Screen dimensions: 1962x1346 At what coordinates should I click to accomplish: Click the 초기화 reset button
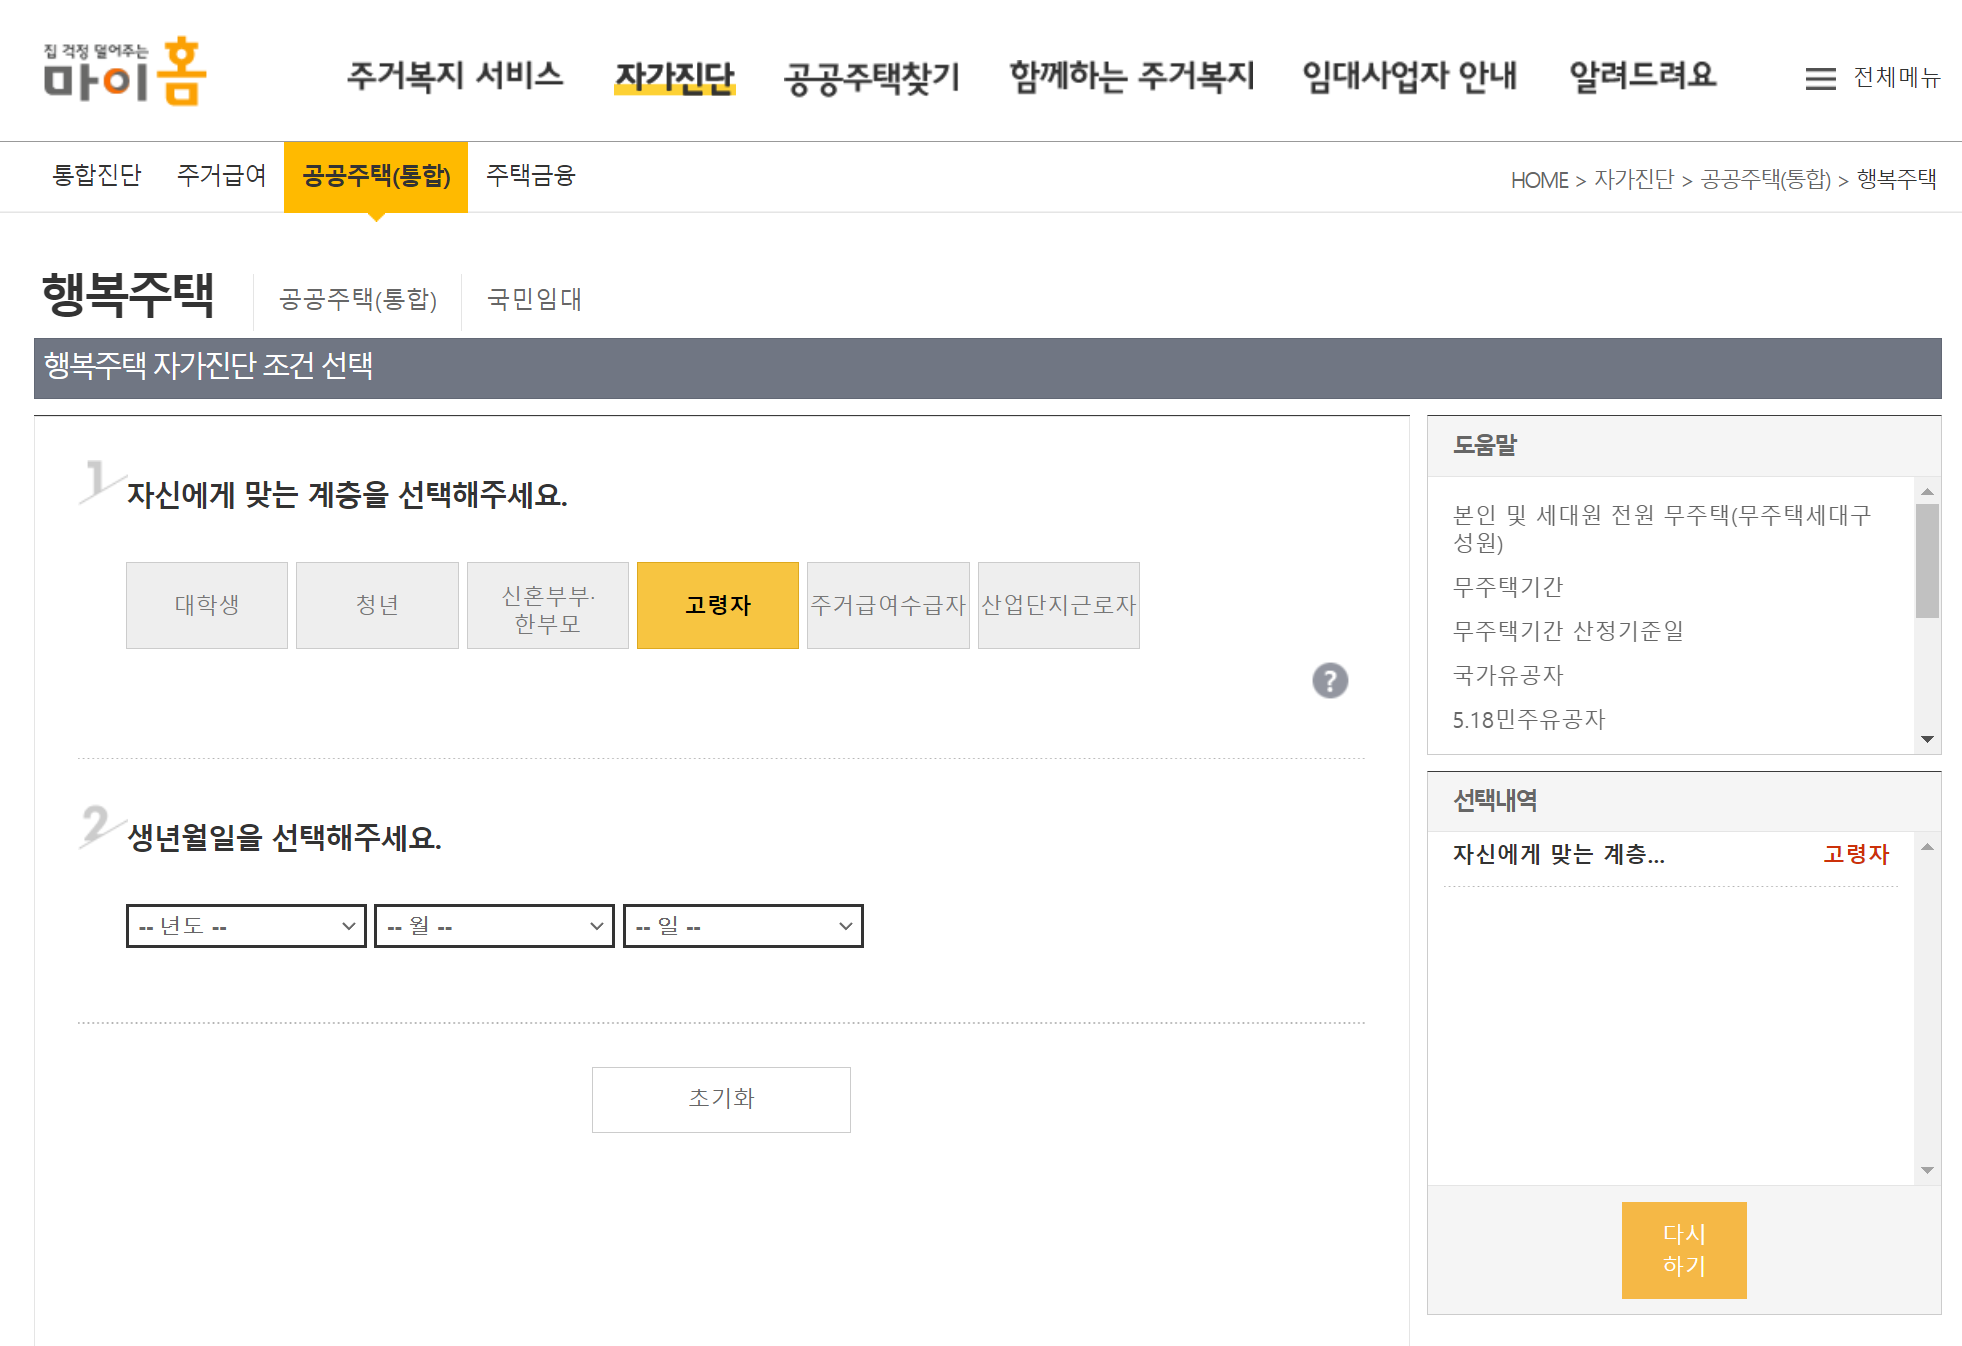(x=720, y=1099)
